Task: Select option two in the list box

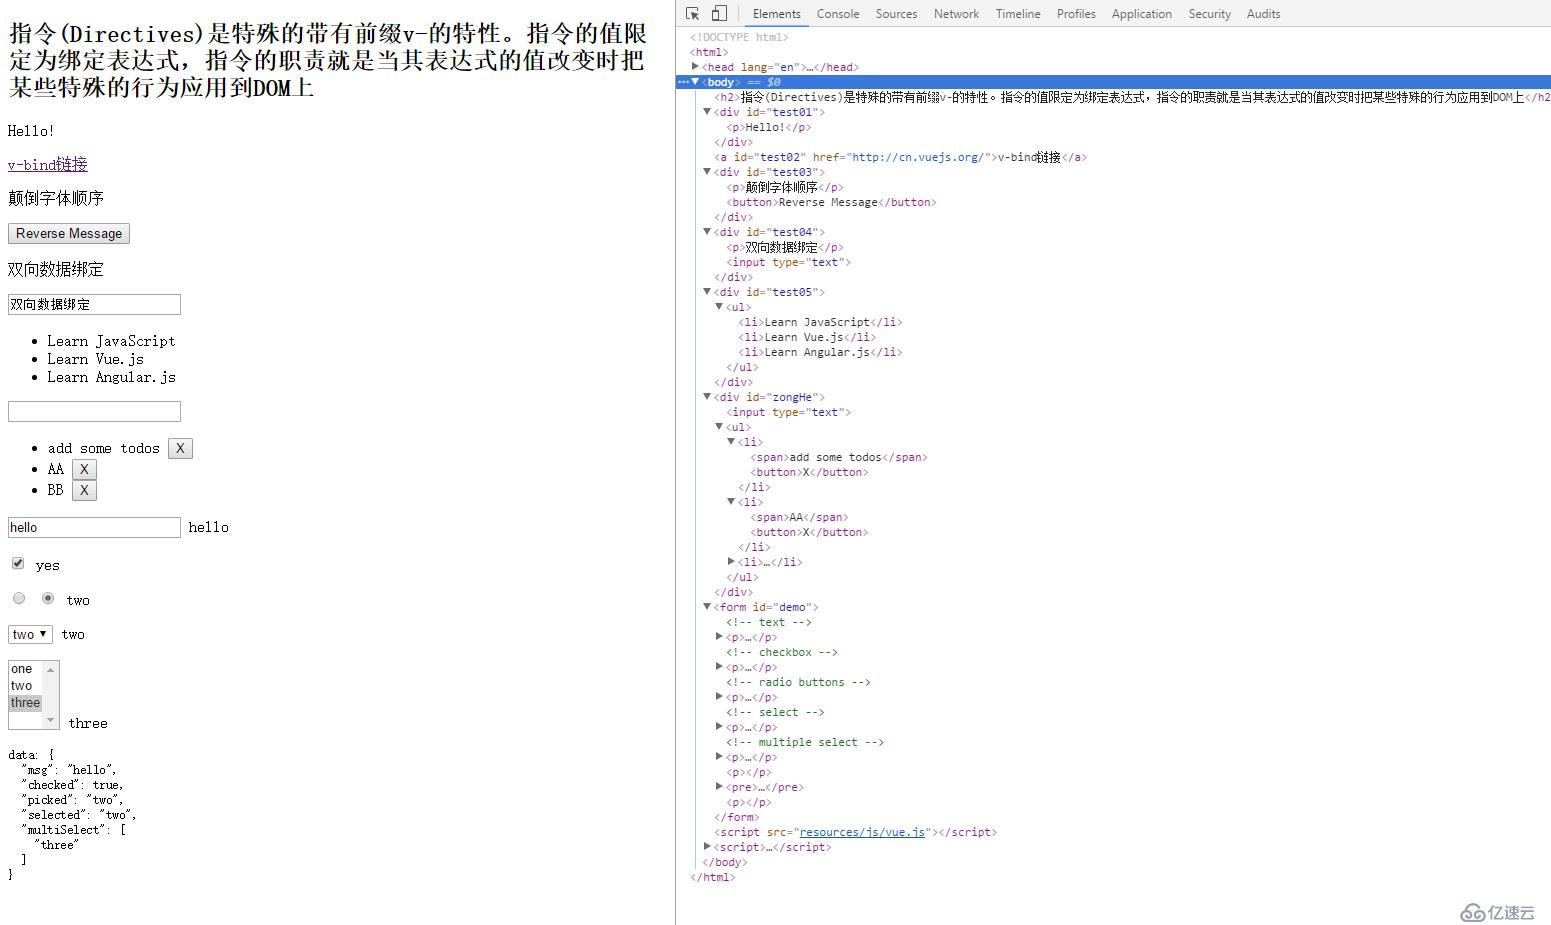Action: (26, 686)
